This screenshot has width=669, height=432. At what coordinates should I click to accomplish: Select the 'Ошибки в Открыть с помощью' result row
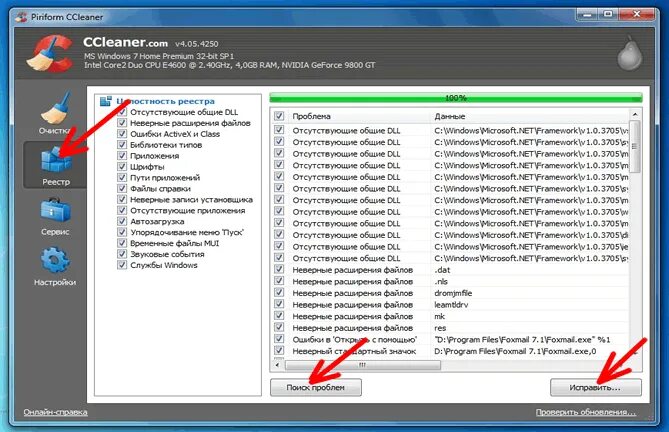tap(450, 339)
